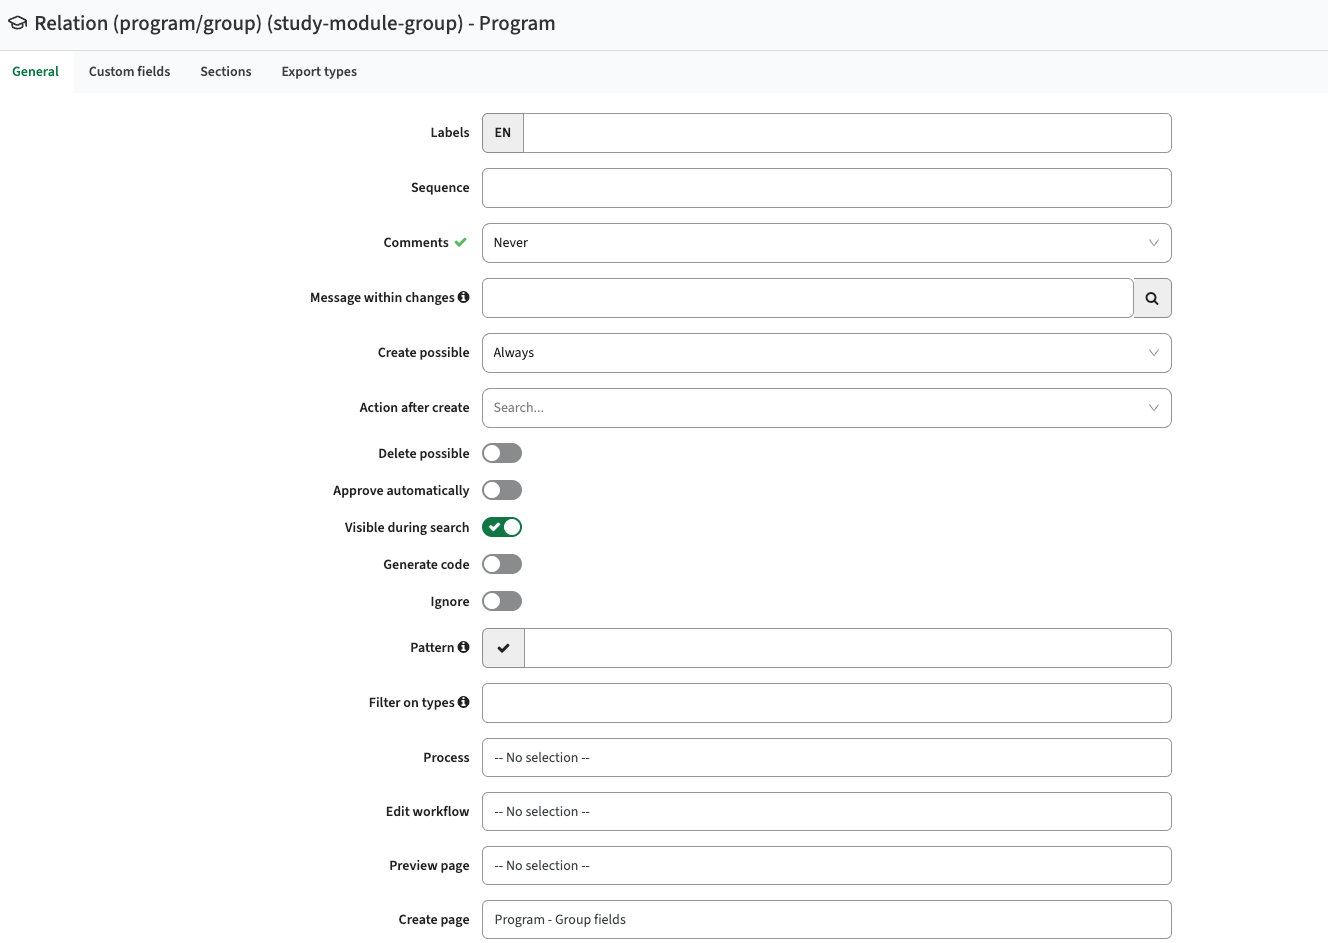Image resolution: width=1328 pixels, height=943 pixels.
Task: Click the info icon next to Pattern
Action: 463,647
